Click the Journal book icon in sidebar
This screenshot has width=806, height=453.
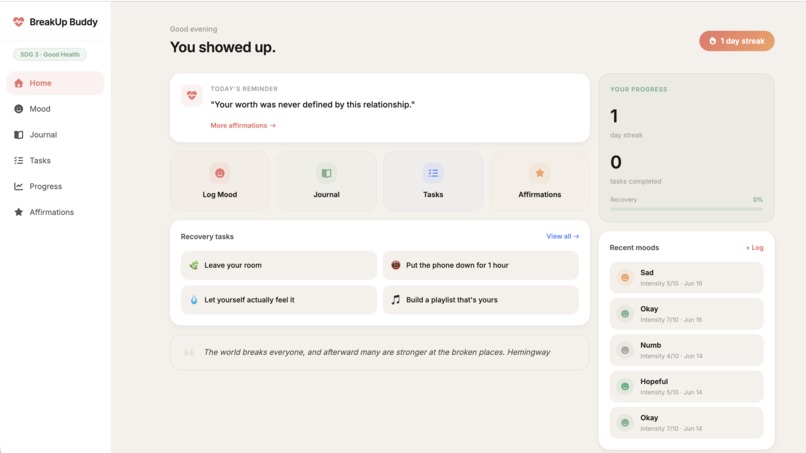pos(19,135)
